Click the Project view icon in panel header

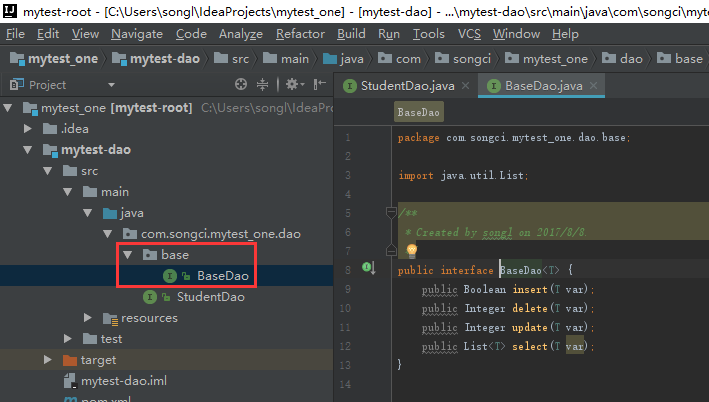click(17, 84)
